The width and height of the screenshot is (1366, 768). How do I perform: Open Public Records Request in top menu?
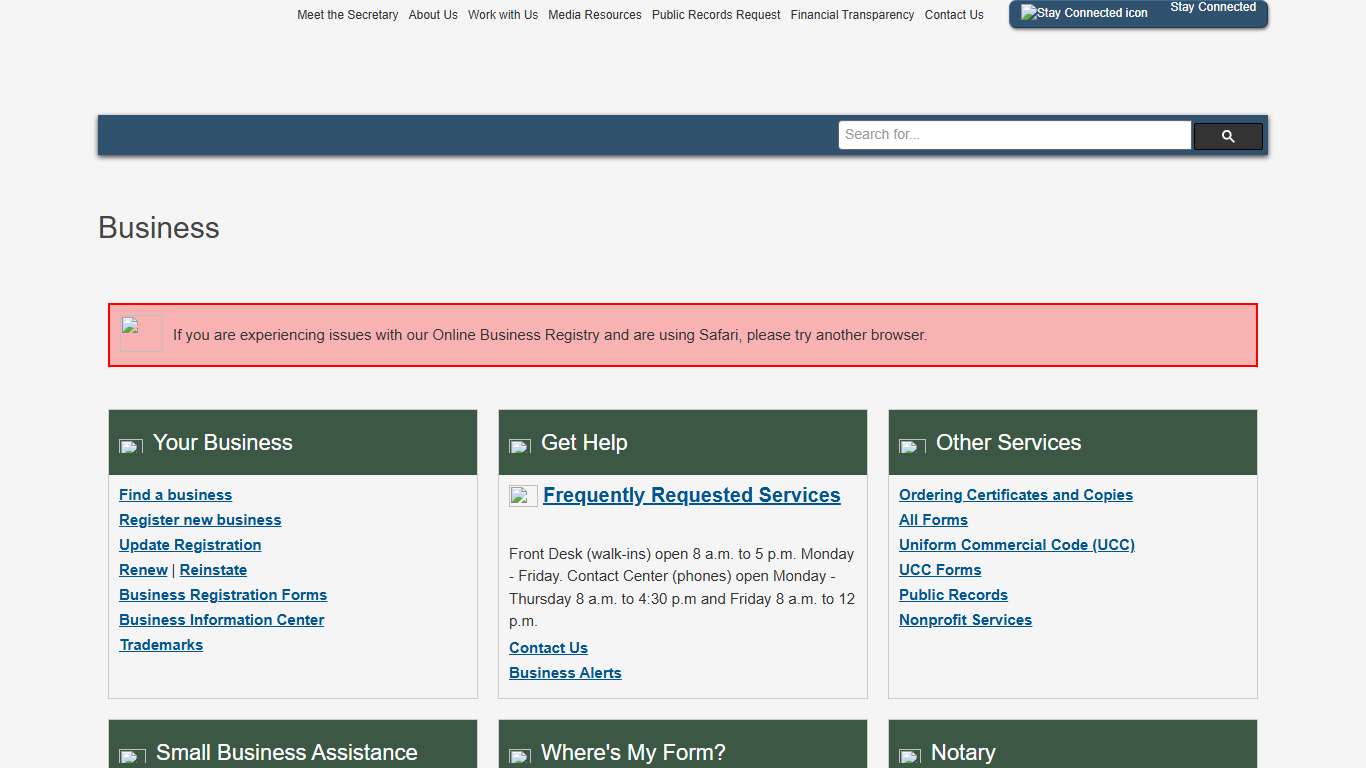[716, 15]
